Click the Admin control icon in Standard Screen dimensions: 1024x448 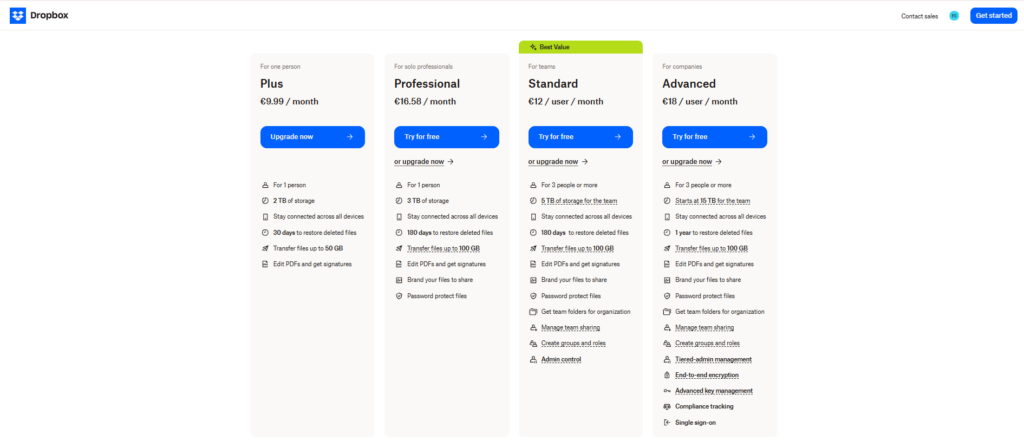coord(533,359)
